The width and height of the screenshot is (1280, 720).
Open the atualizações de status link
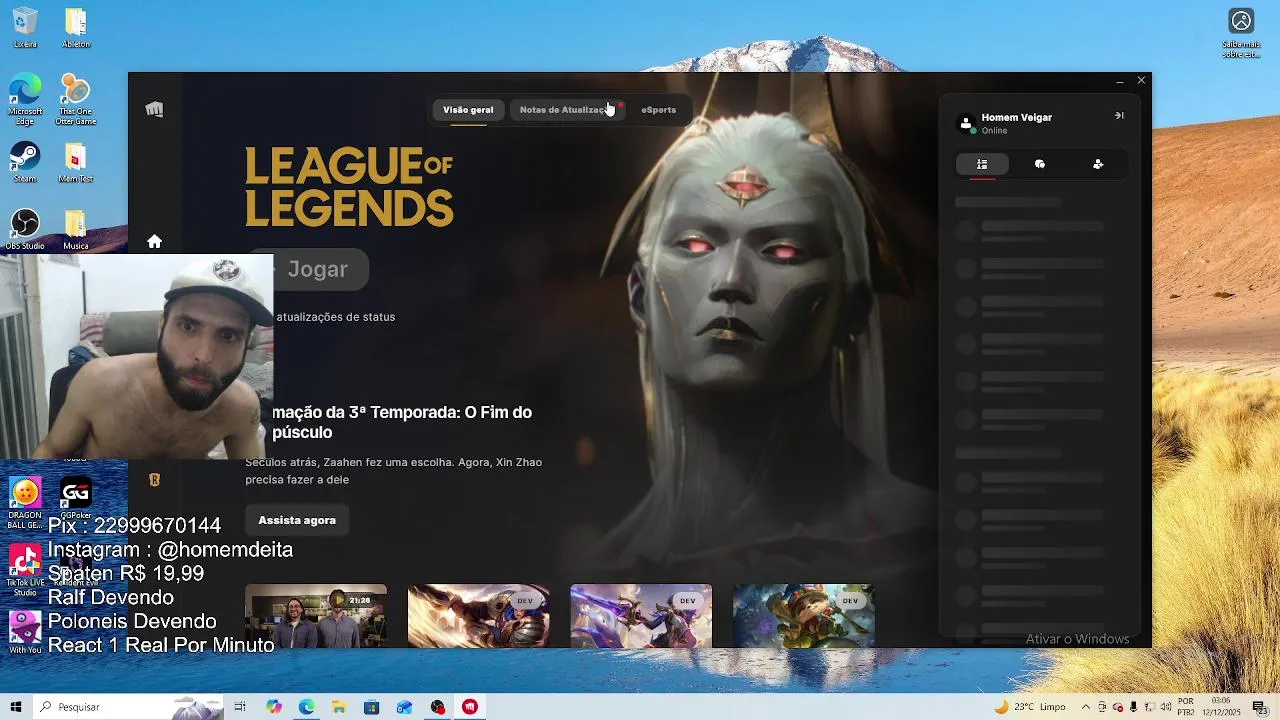pyautogui.click(x=335, y=317)
